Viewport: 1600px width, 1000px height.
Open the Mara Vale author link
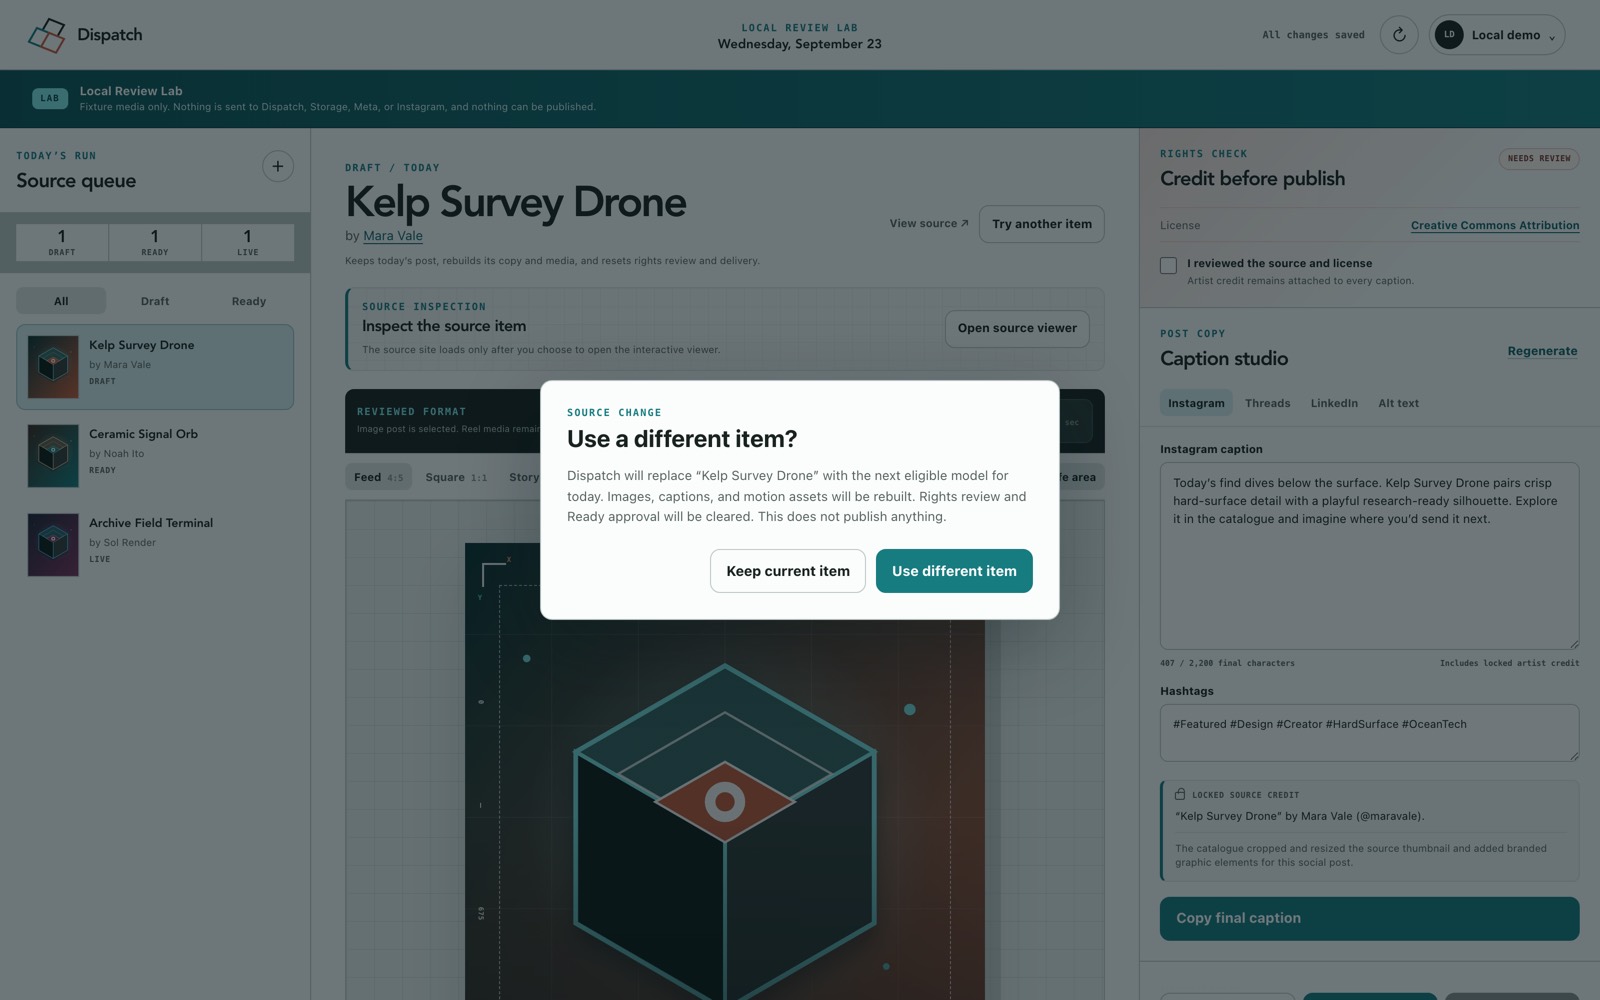(x=393, y=236)
